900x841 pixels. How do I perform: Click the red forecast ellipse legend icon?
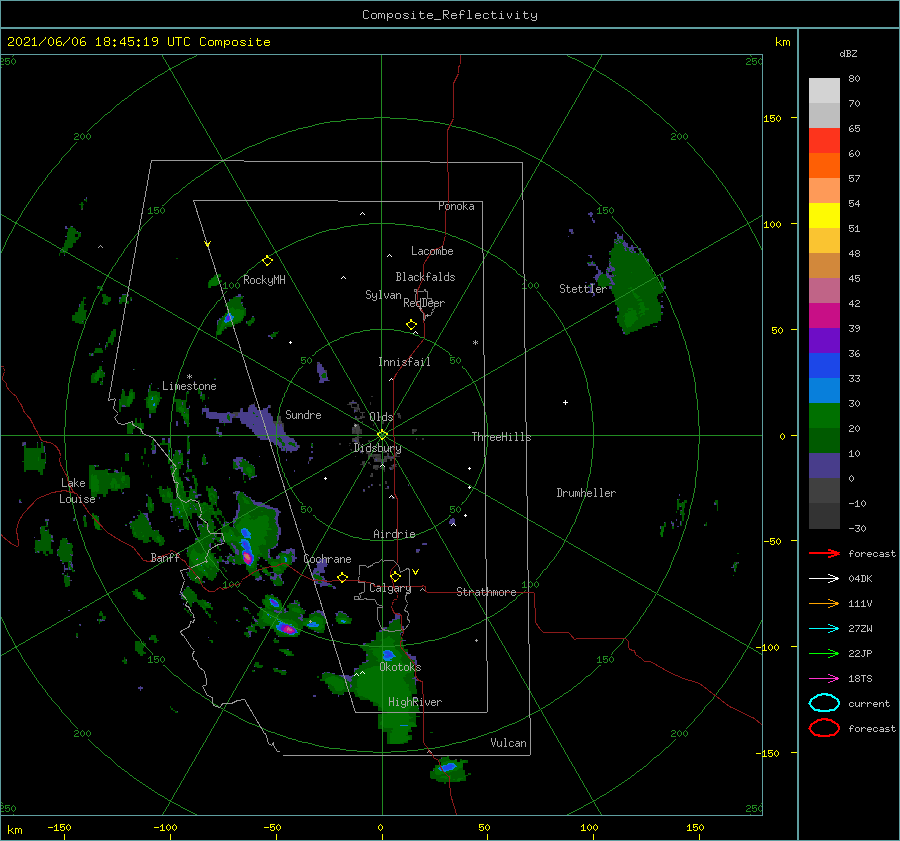tap(824, 728)
